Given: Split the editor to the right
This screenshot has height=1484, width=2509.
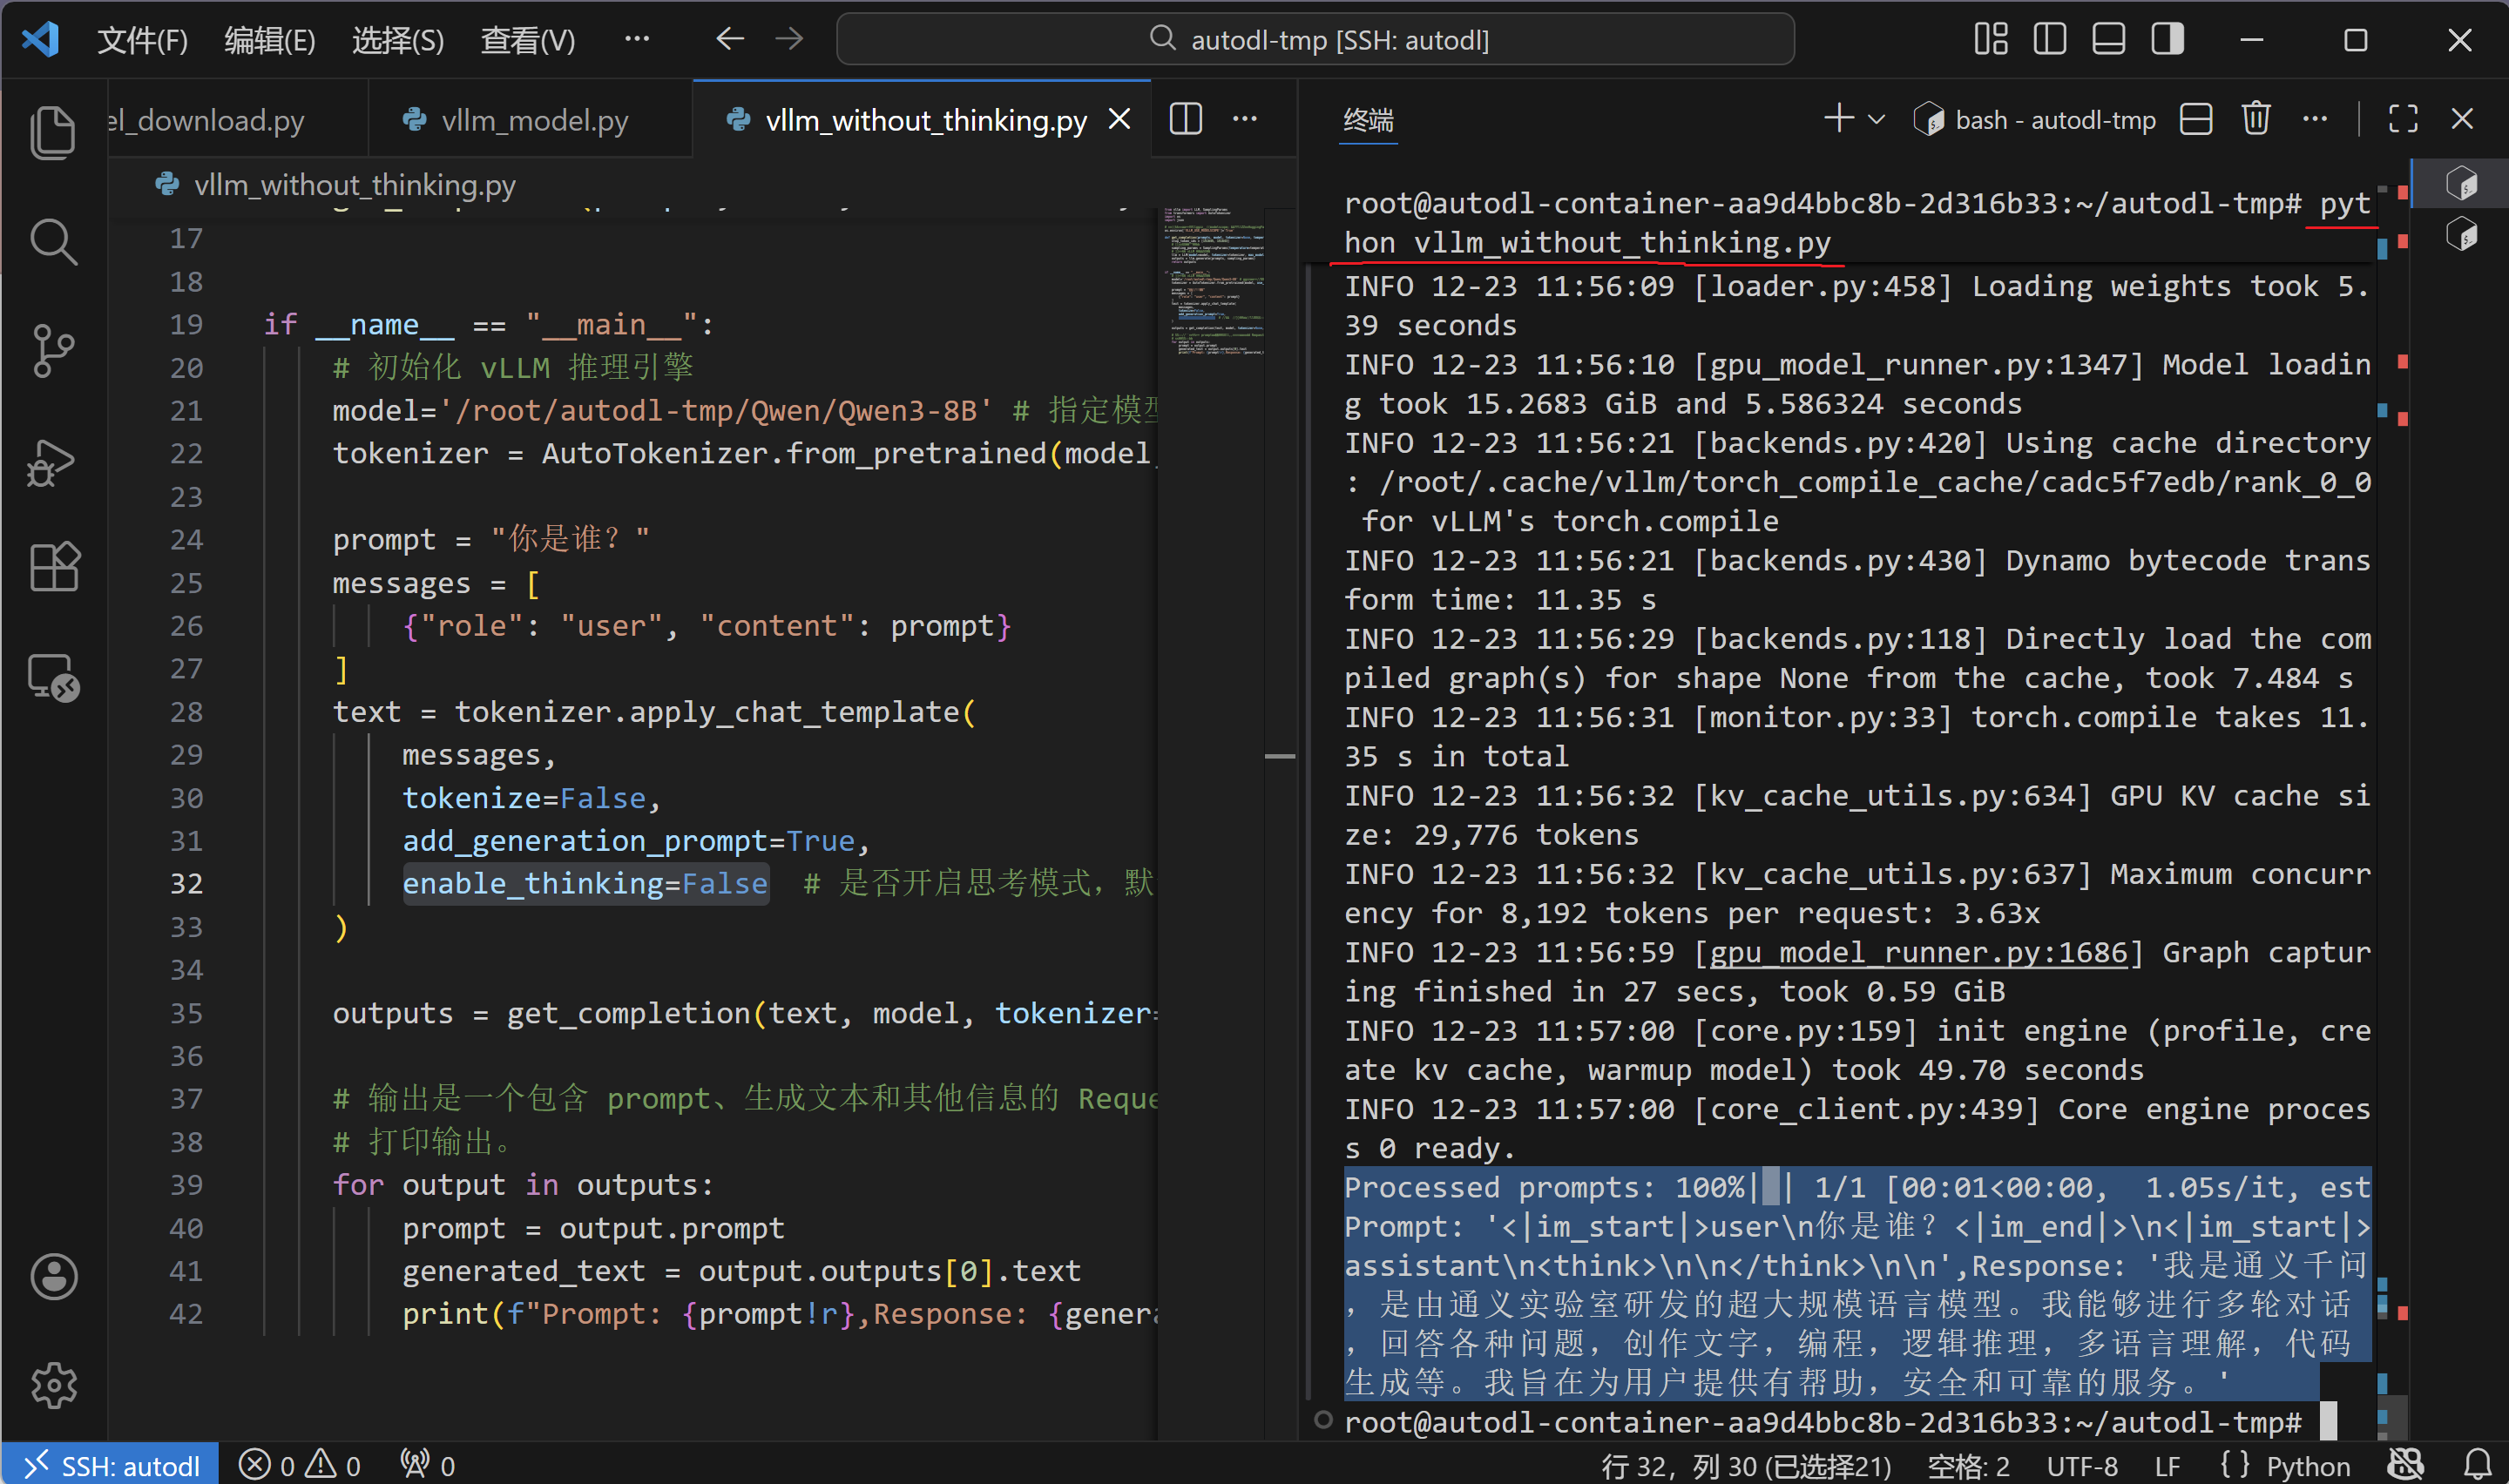Looking at the screenshot, I should 1185,119.
